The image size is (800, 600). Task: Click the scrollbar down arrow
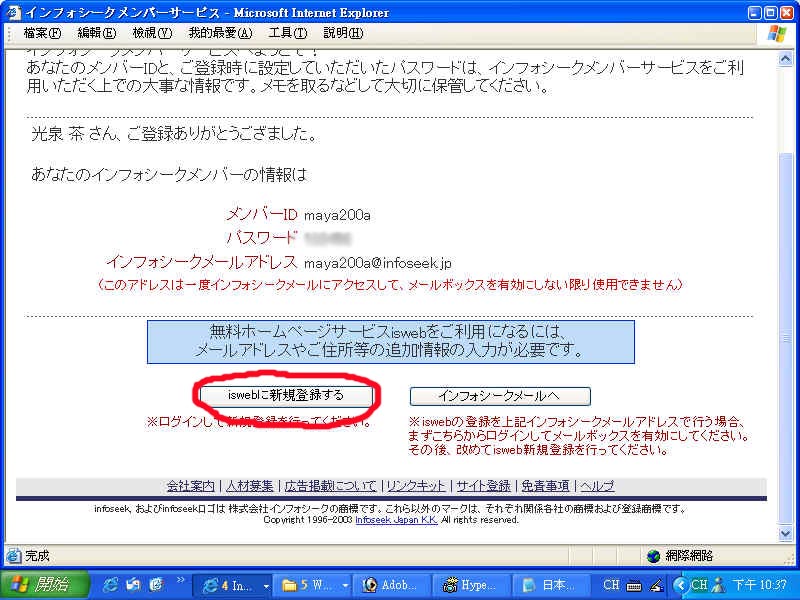(786, 534)
